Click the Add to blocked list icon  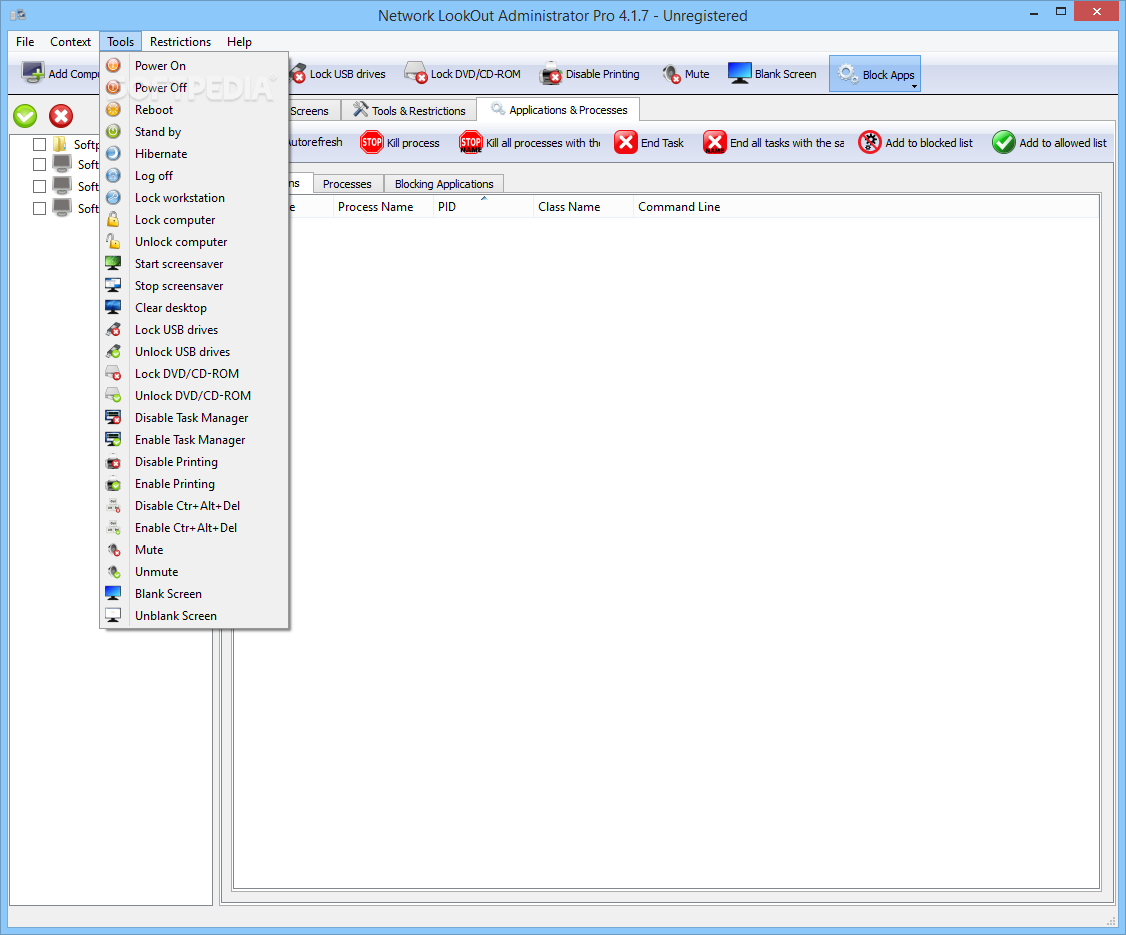(x=870, y=142)
